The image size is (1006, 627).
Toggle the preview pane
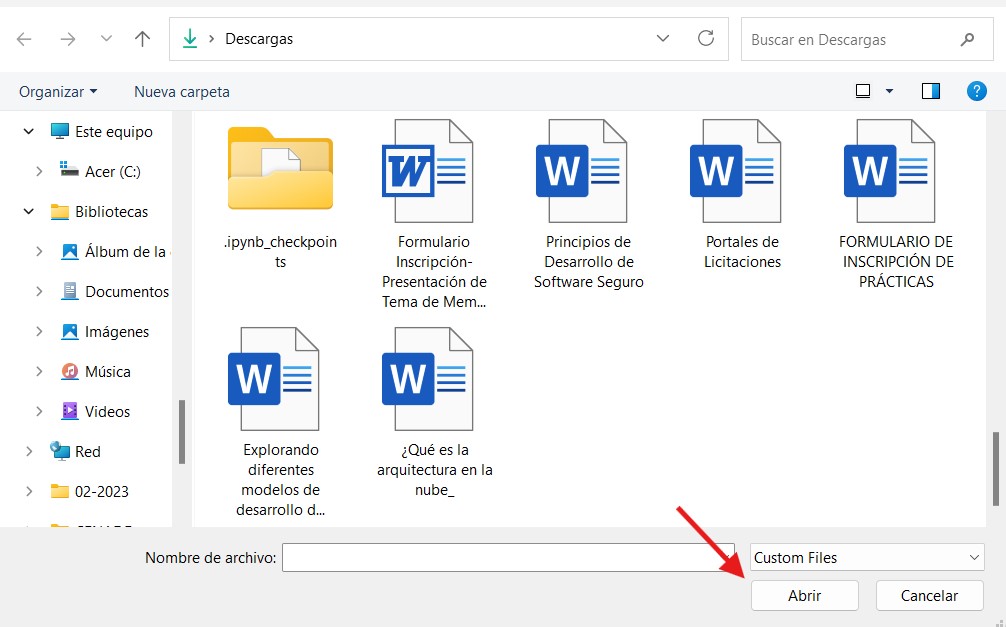tap(931, 91)
